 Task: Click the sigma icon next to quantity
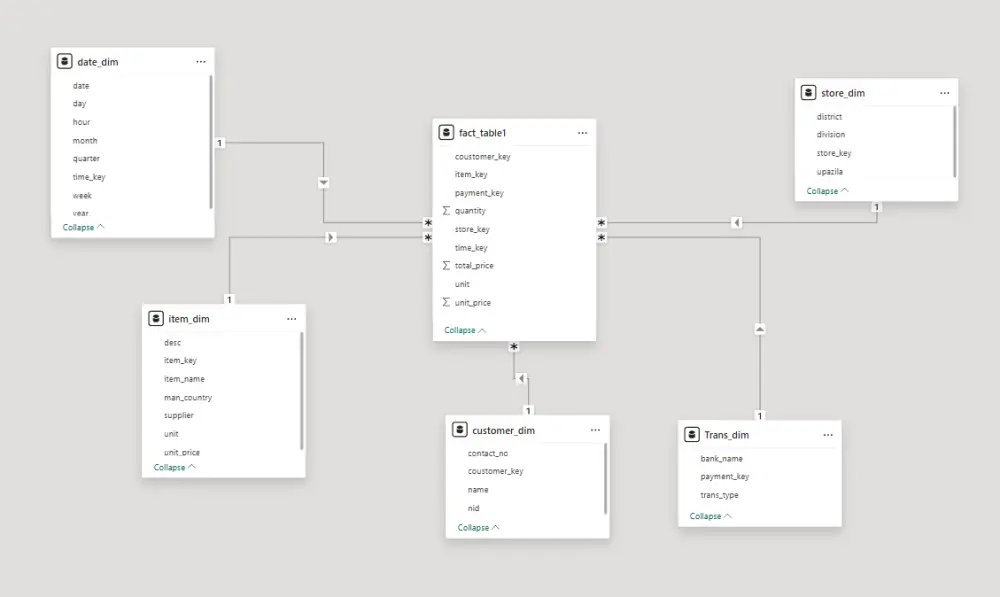click(x=447, y=210)
